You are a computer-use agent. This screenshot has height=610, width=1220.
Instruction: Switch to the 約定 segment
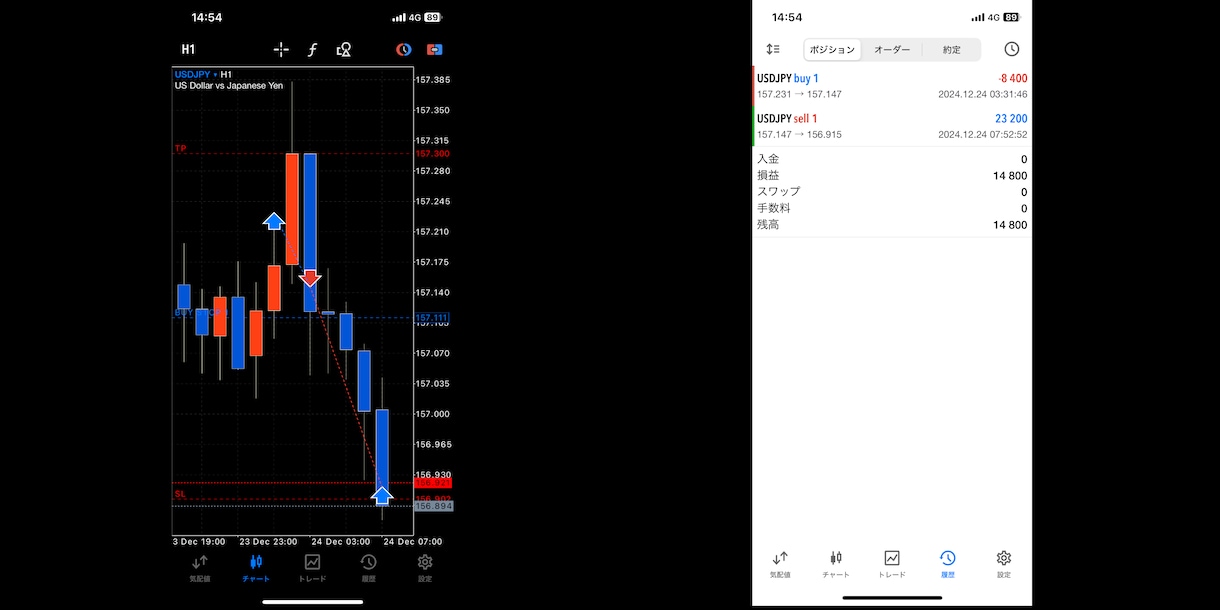951,49
